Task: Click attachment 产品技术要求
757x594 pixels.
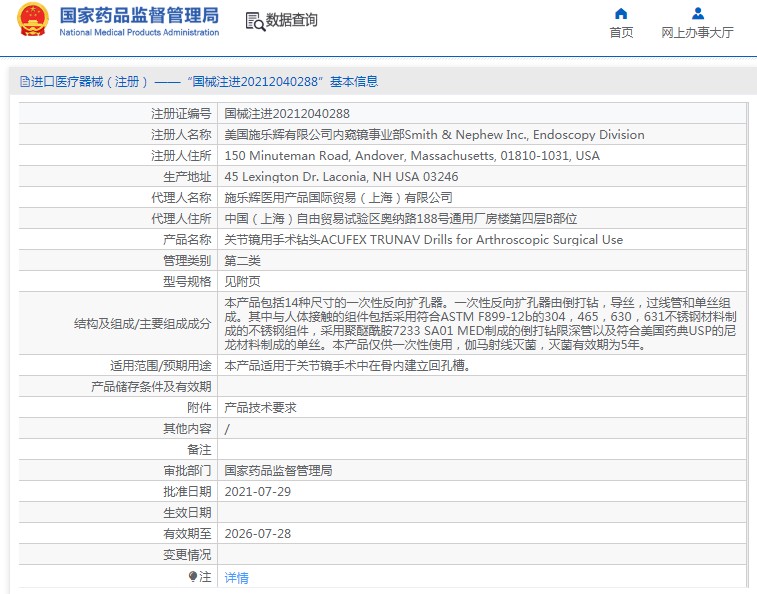Action: tap(260, 408)
